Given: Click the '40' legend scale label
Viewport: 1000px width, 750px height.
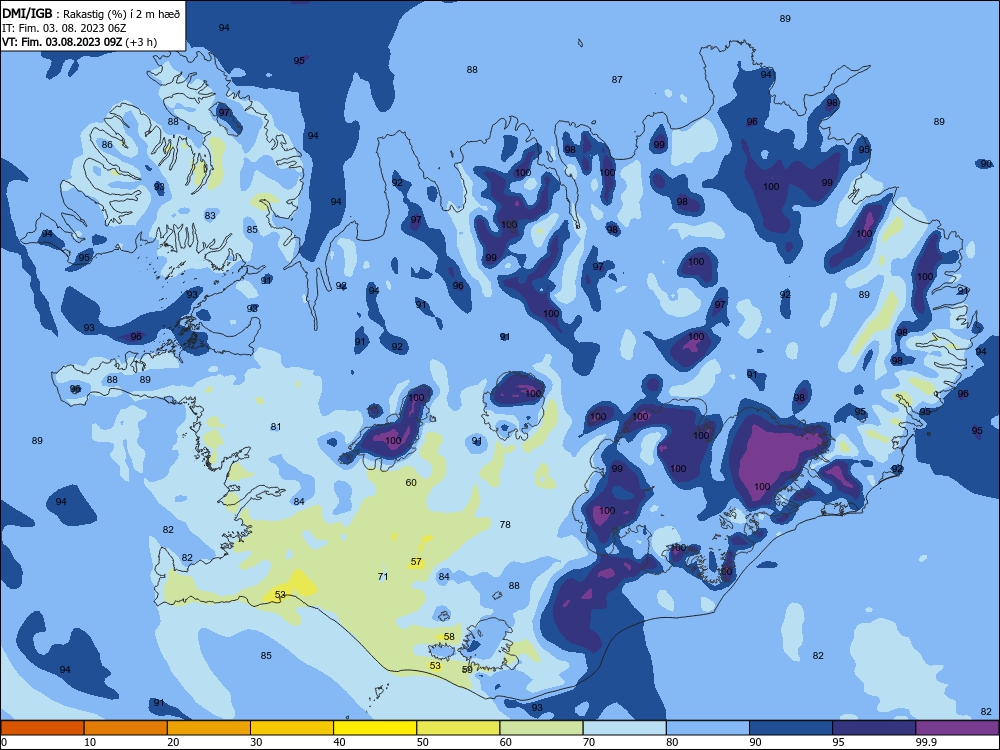Looking at the screenshot, I should tap(339, 742).
